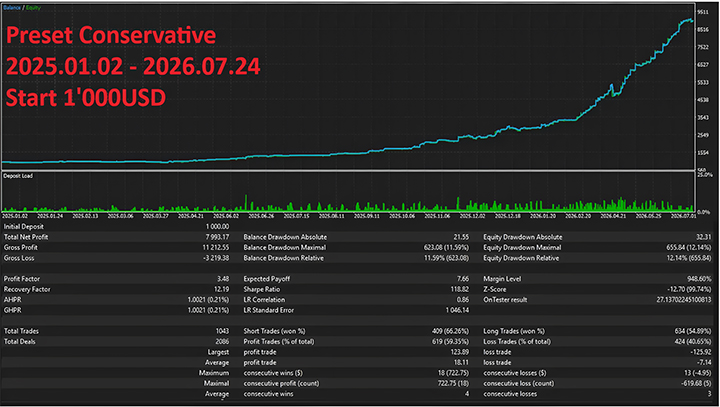Select Balance Drawdown Maximal value 623.08 (11.59%)
720x407 pixels.
(446, 248)
